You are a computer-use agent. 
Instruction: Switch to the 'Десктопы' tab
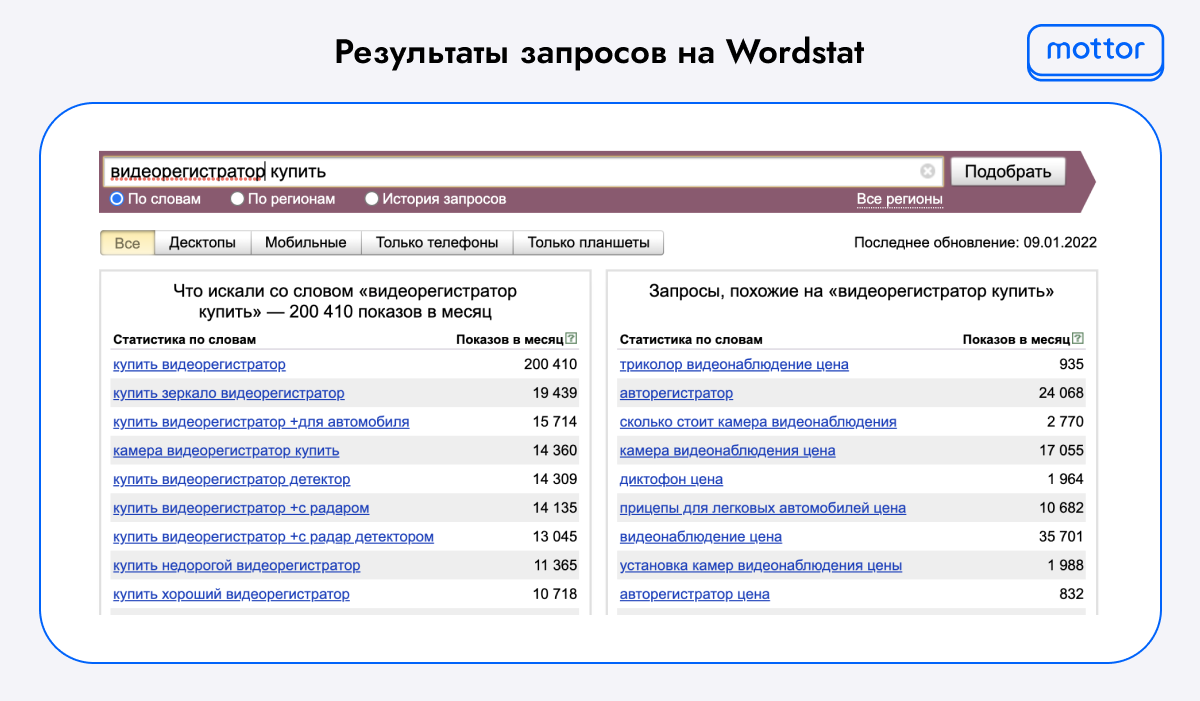(202, 243)
